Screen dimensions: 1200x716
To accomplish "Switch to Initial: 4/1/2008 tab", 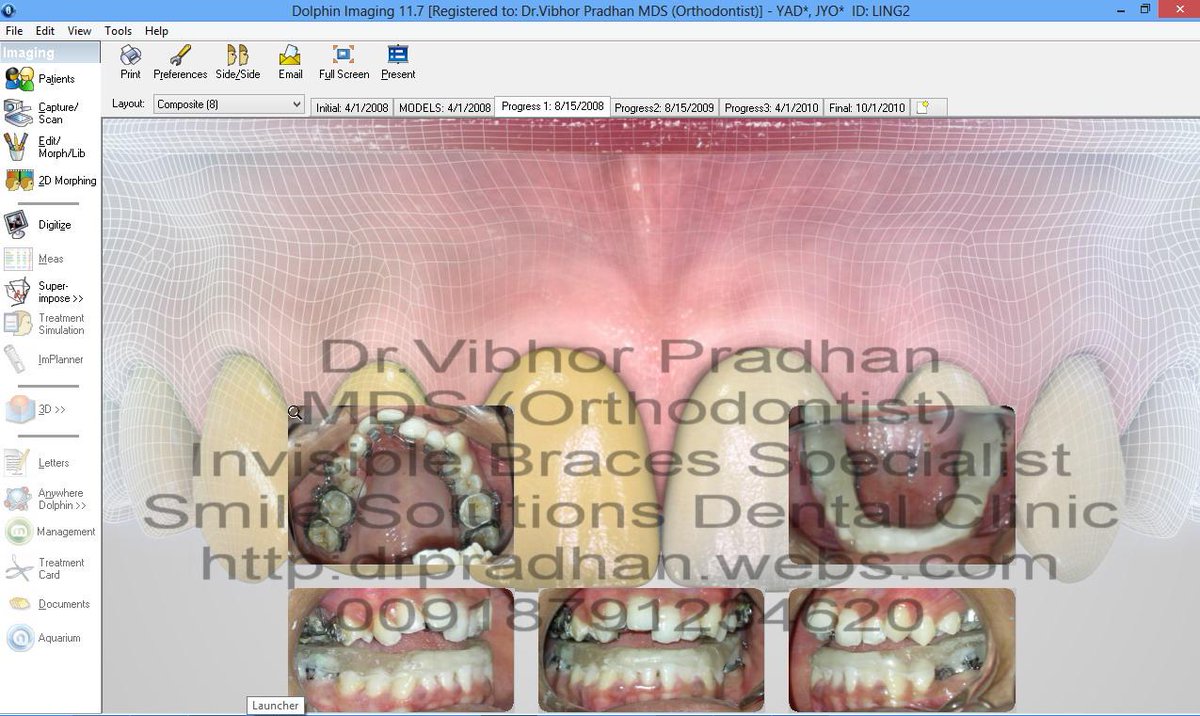I will pyautogui.click(x=352, y=108).
